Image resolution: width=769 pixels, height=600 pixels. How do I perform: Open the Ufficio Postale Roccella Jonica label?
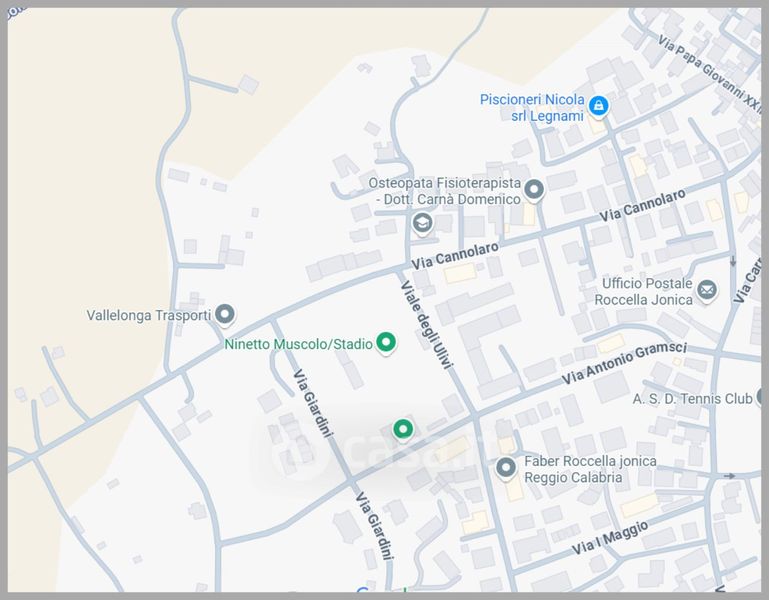(645, 292)
